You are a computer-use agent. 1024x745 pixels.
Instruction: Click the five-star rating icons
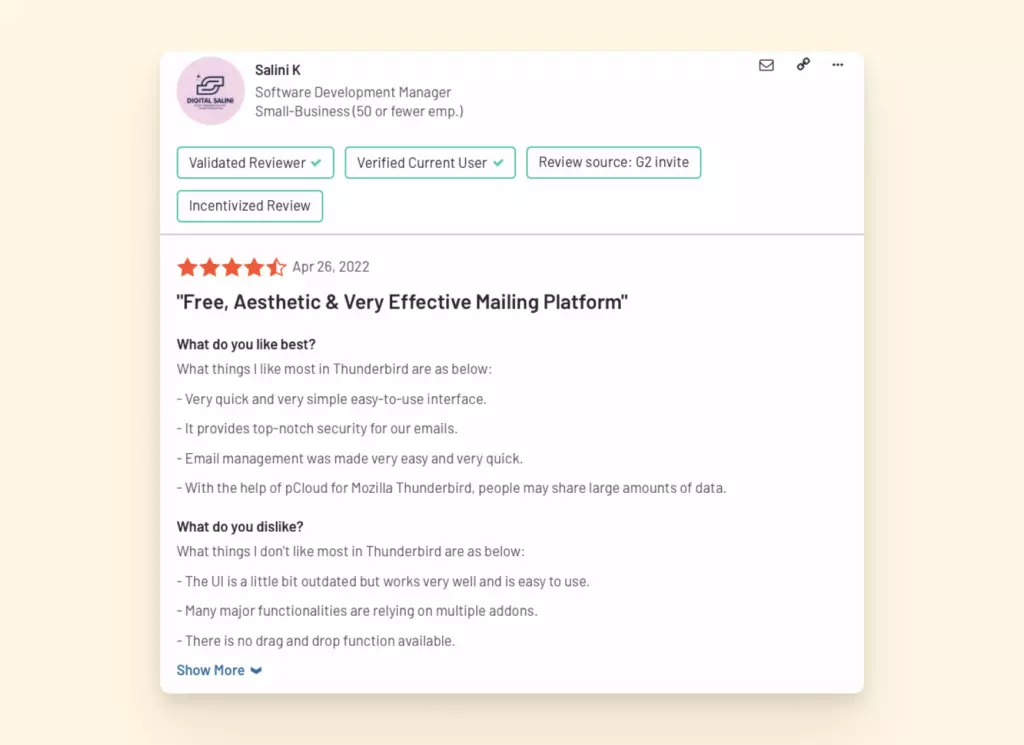point(231,267)
